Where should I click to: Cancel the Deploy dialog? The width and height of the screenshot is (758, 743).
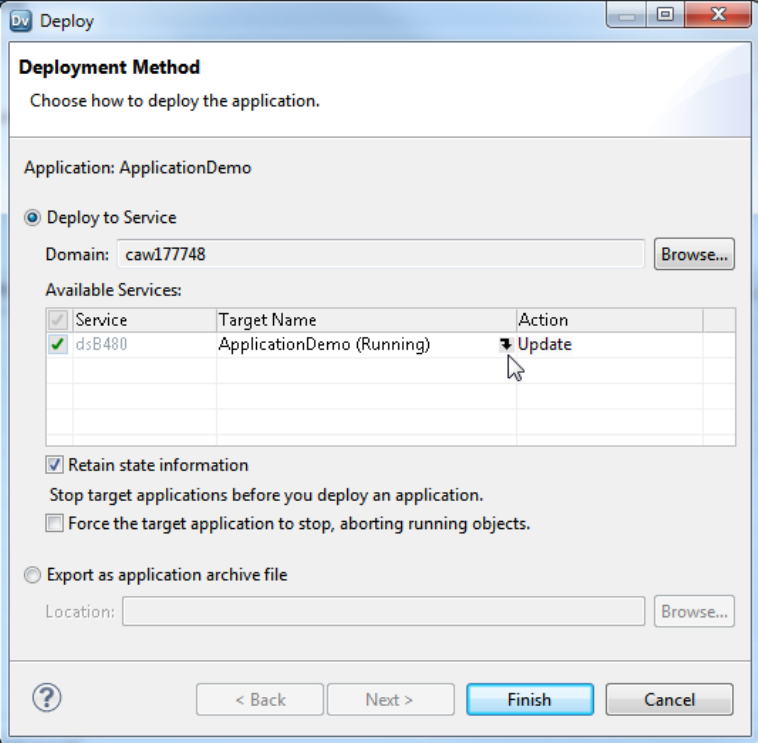pos(669,699)
